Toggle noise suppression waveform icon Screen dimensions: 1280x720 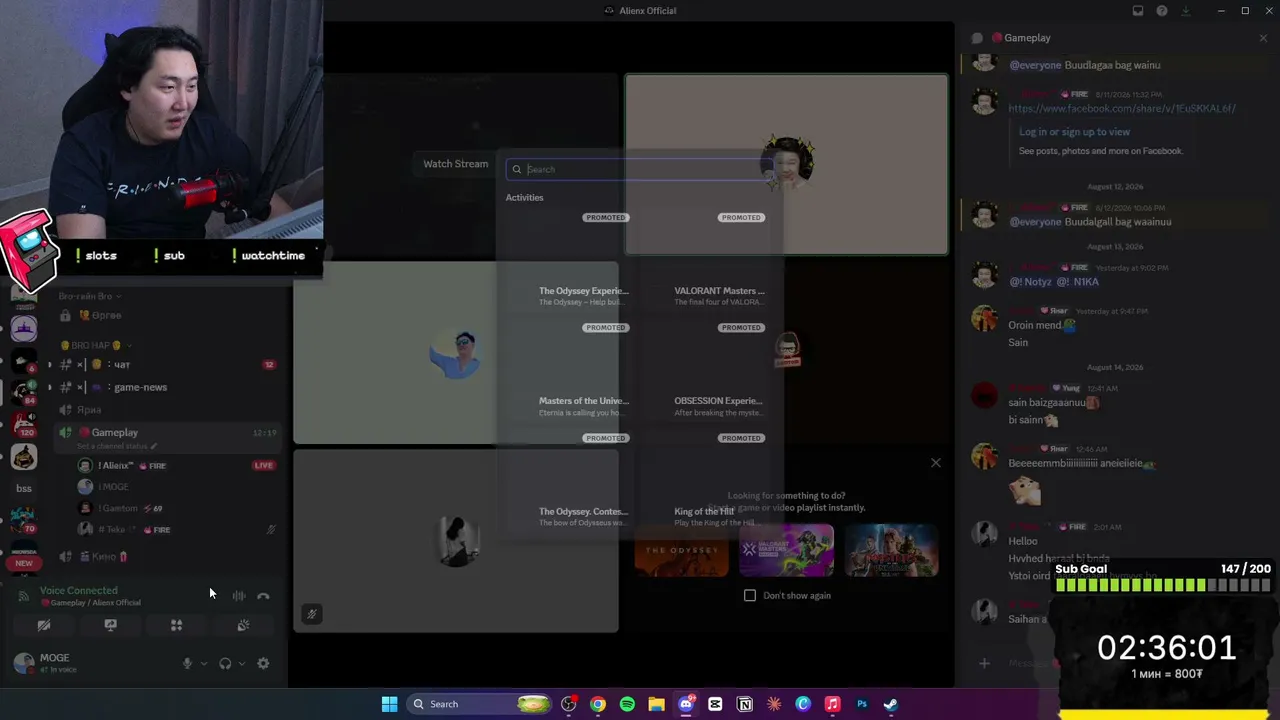click(239, 596)
